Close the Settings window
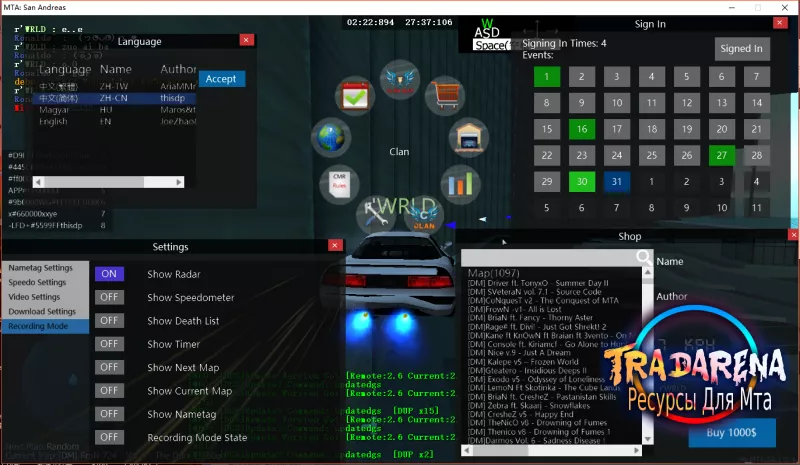This screenshot has height=465, width=800. [335, 246]
